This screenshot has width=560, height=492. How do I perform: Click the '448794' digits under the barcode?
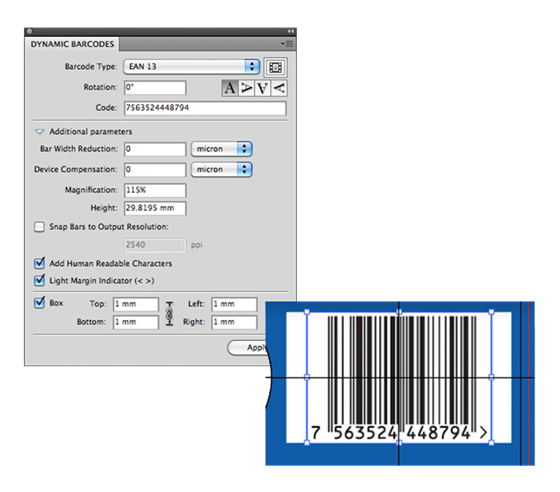[x=439, y=433]
